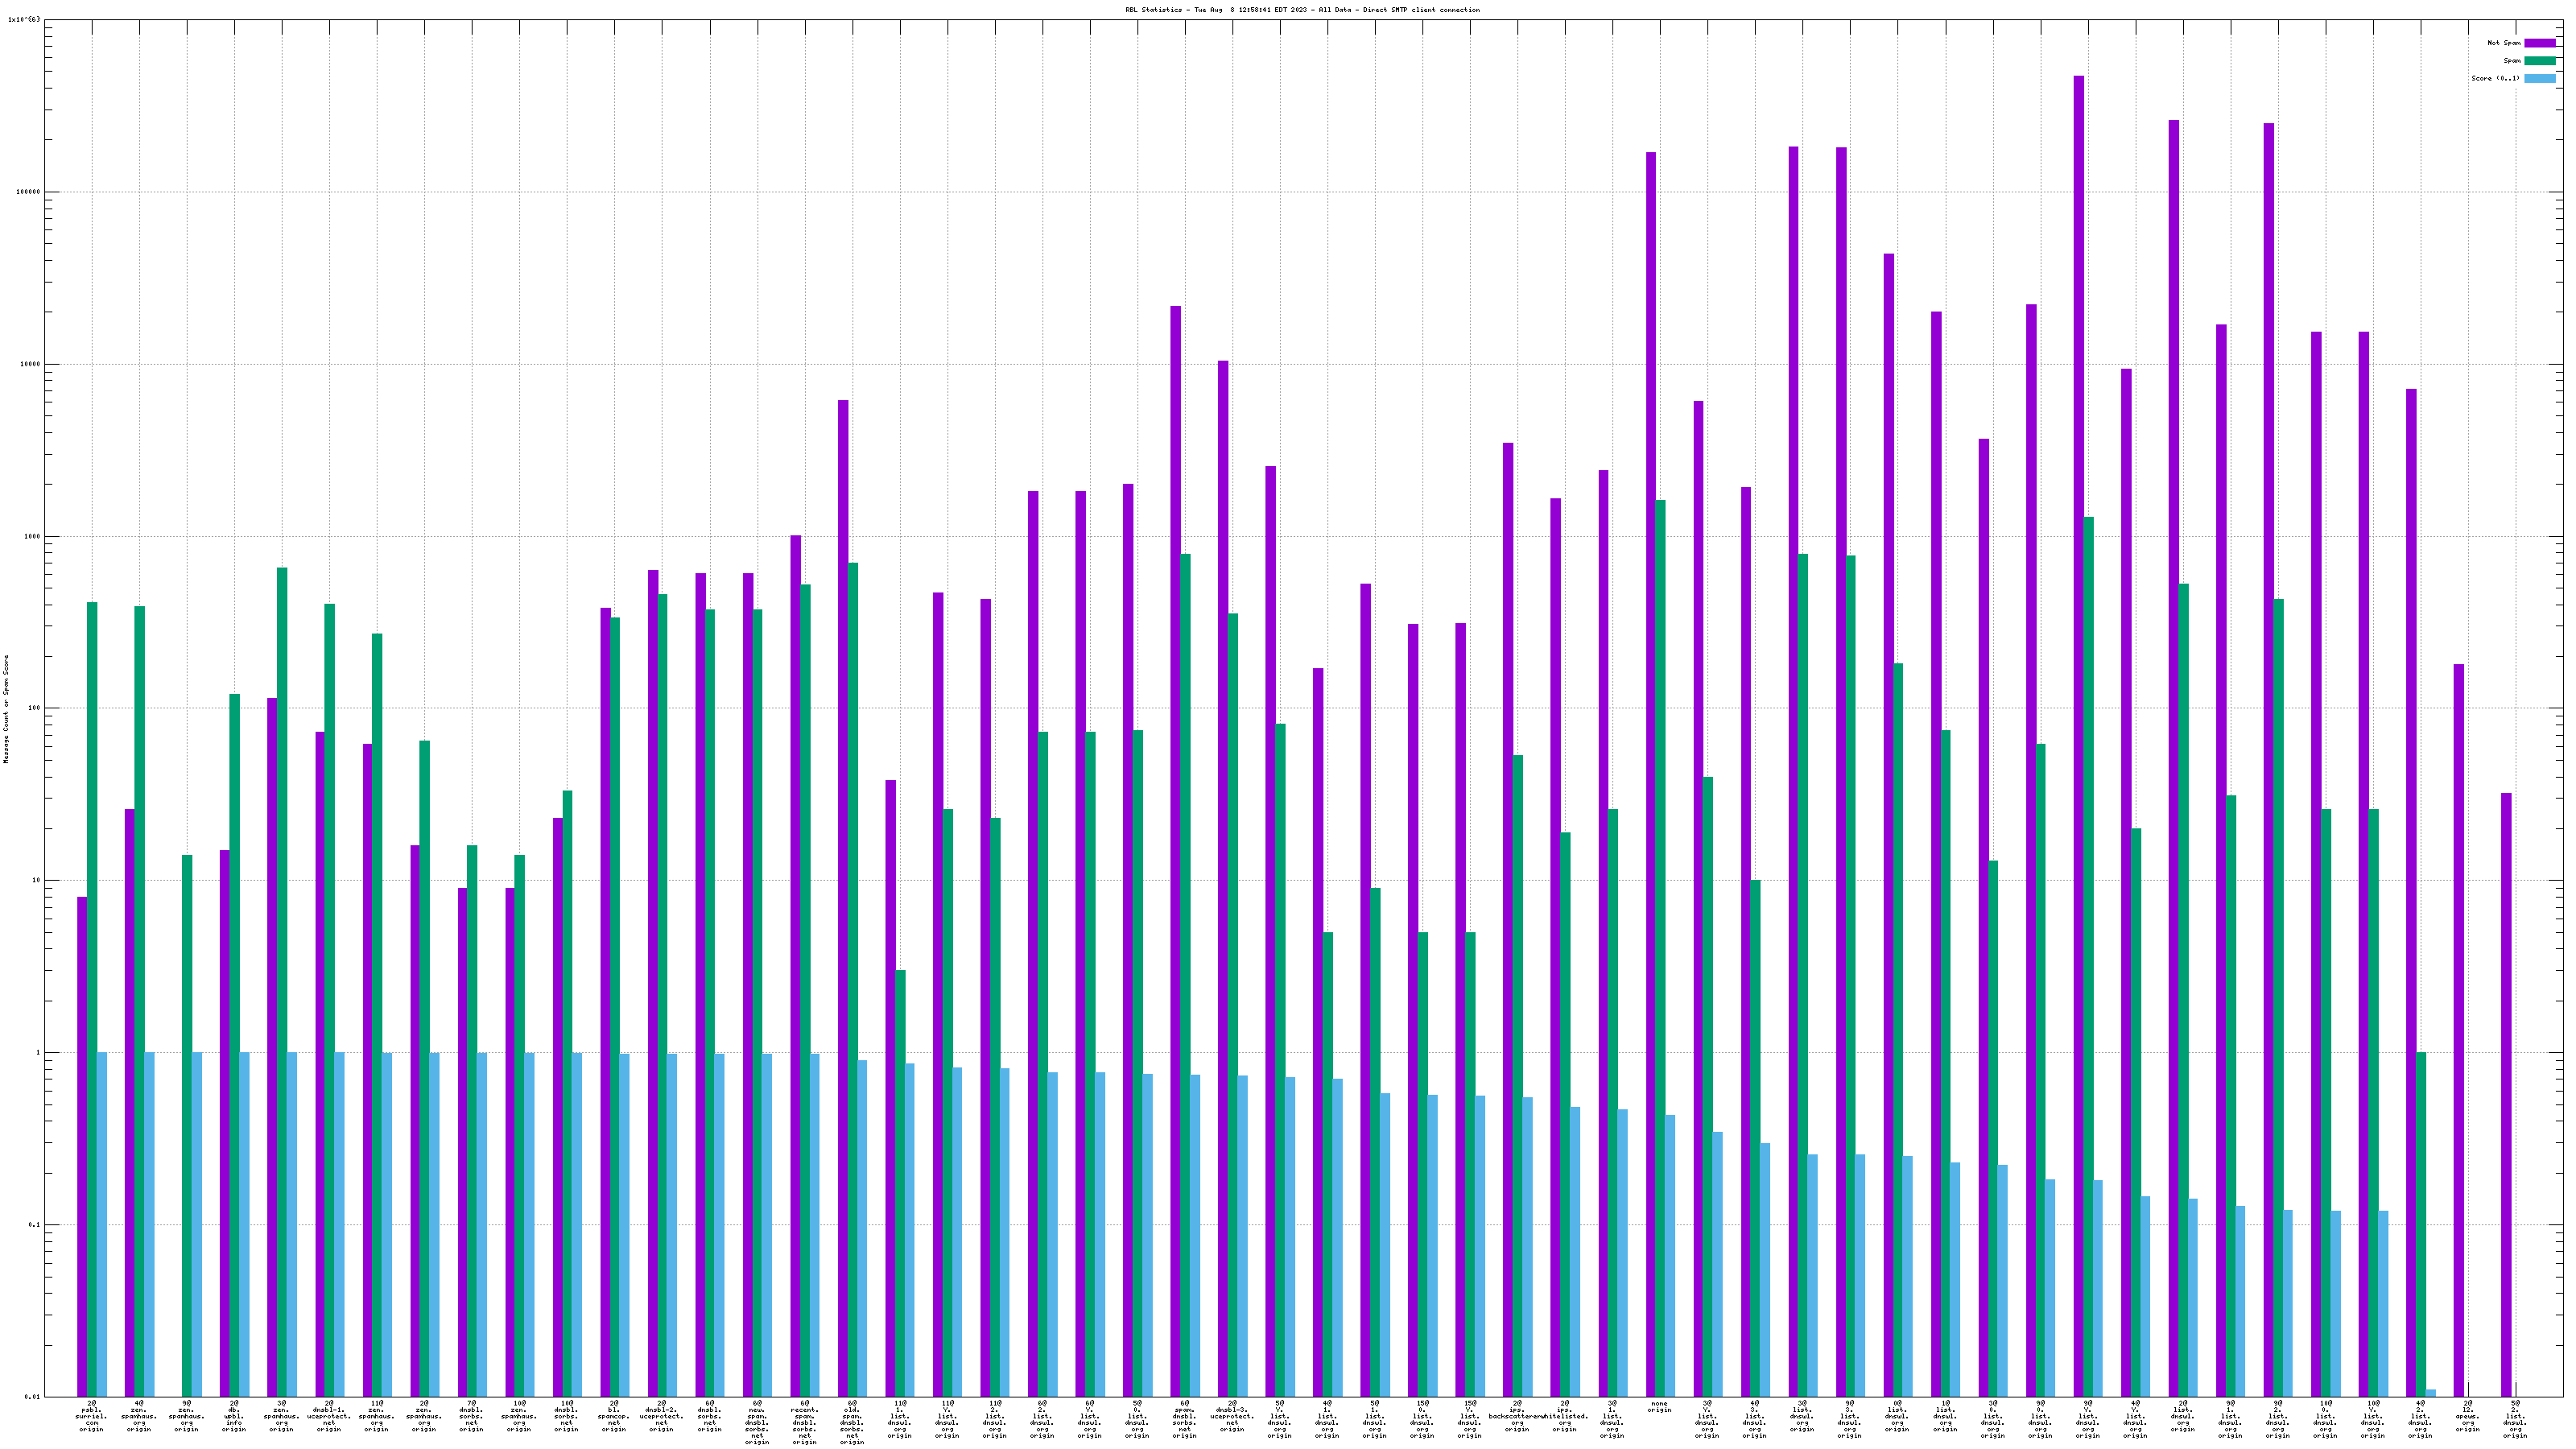The height and width of the screenshot is (1449, 2576).
Task: Click the 'Score (0..1)' legend text
Action: pyautogui.click(x=2495, y=78)
